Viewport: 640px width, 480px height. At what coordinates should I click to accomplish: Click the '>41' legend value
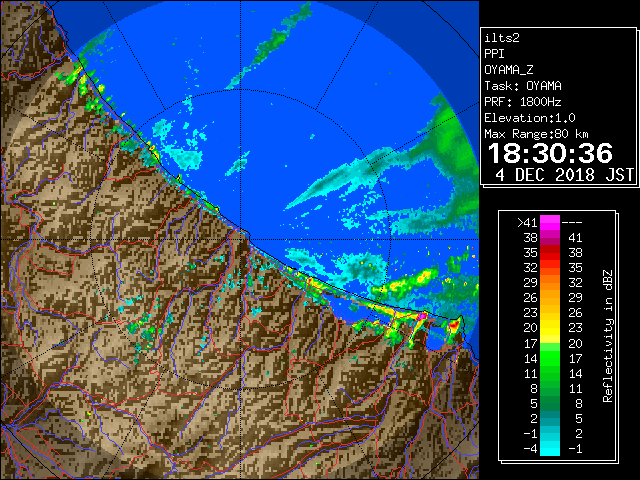527,222
